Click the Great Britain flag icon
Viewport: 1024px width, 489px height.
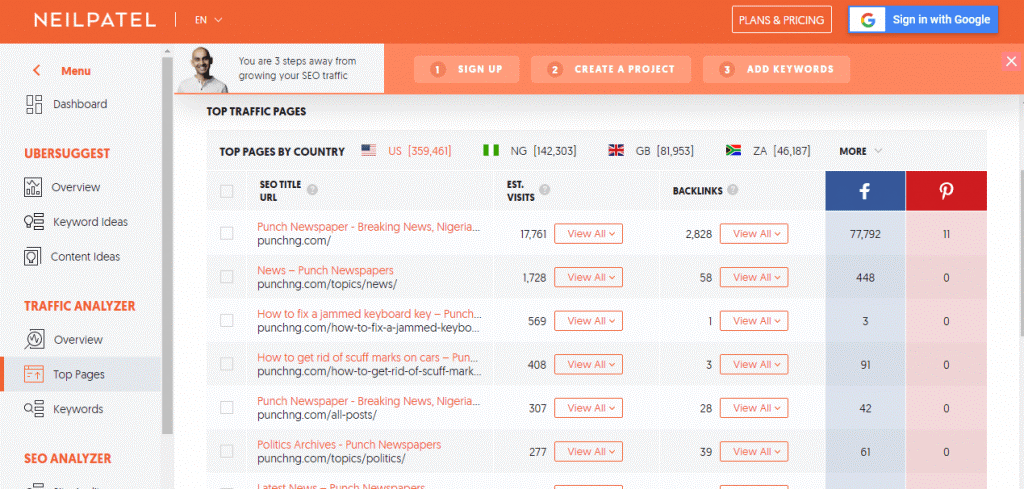(x=616, y=151)
